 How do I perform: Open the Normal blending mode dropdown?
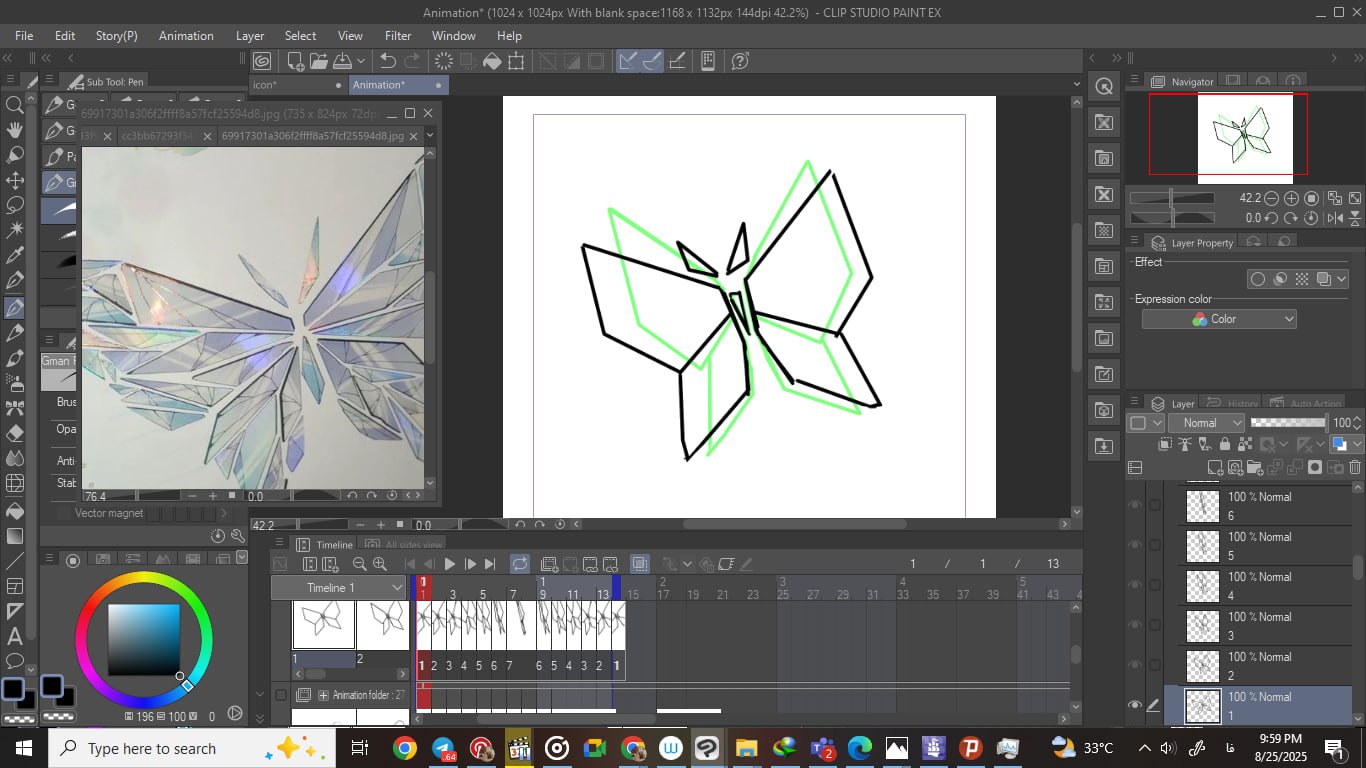1209,423
